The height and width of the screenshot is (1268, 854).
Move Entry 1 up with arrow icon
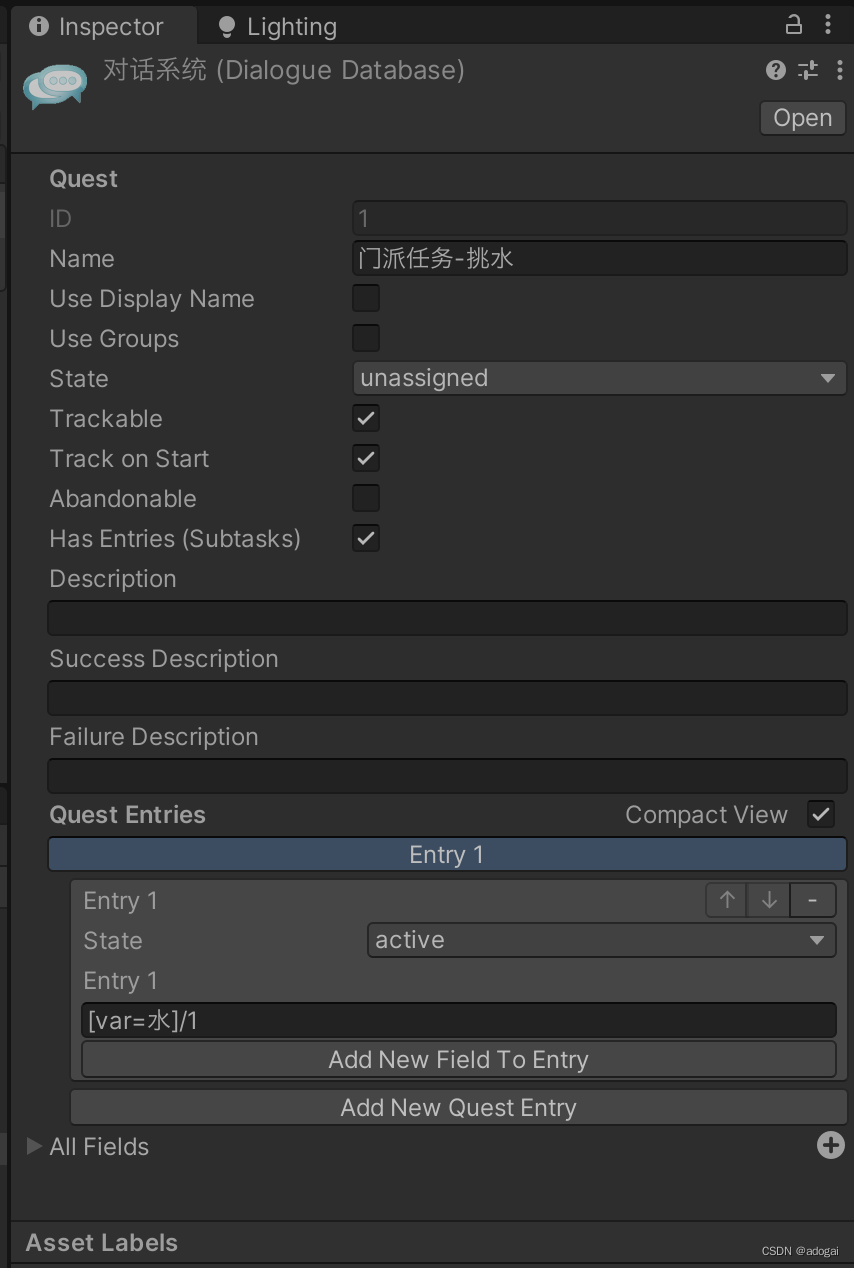pyautogui.click(x=726, y=900)
